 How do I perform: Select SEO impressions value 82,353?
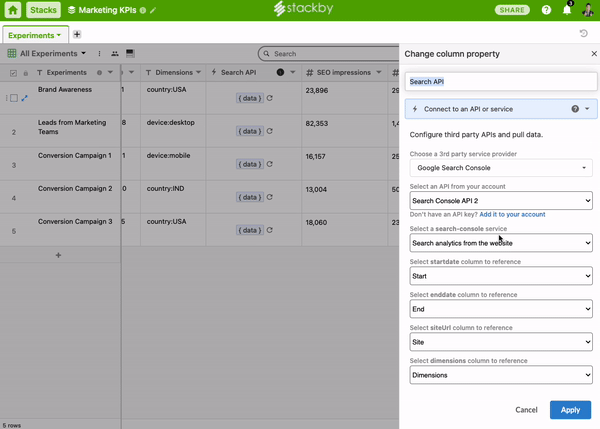click(344, 131)
